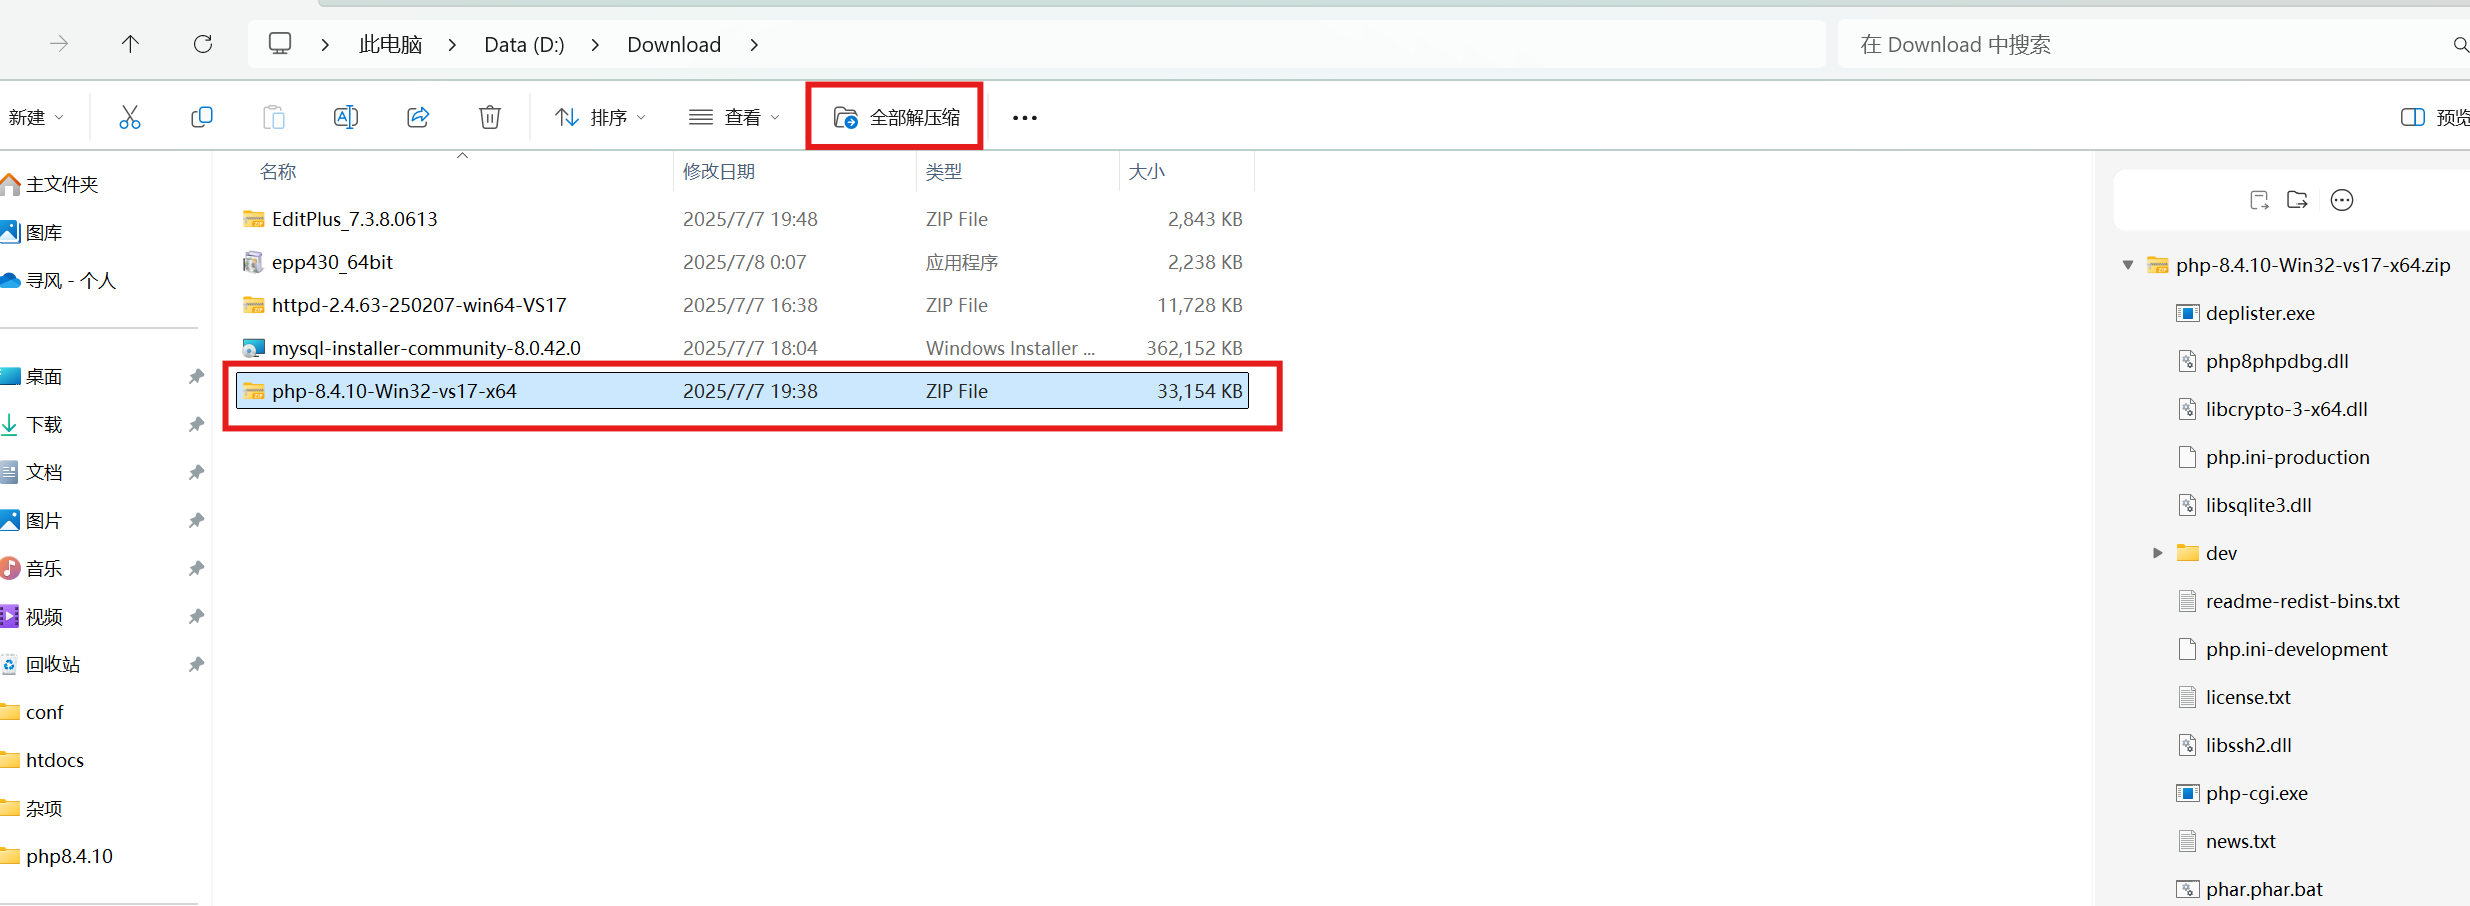
Task: Click the Share icon in the toolbar
Action: 417,116
